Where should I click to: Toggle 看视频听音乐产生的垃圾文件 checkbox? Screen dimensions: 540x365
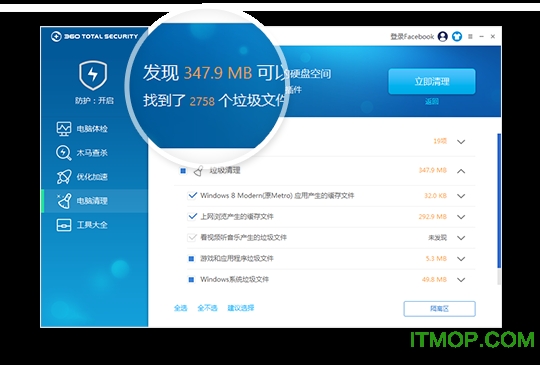(192, 238)
